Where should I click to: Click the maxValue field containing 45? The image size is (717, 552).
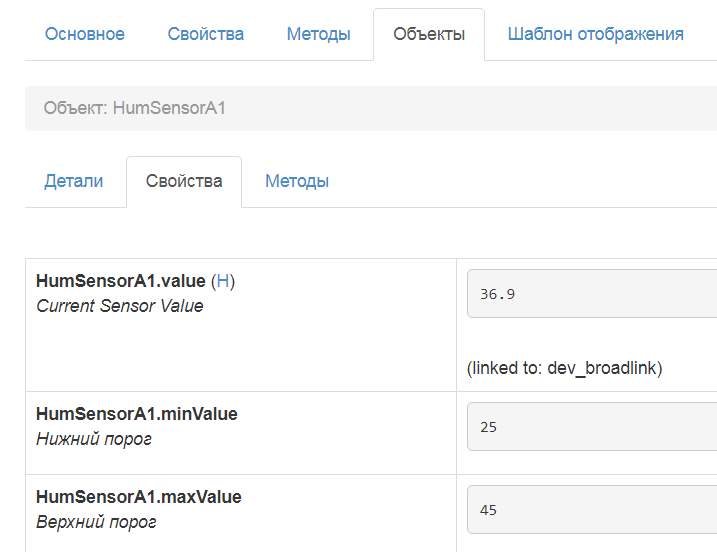click(592, 510)
